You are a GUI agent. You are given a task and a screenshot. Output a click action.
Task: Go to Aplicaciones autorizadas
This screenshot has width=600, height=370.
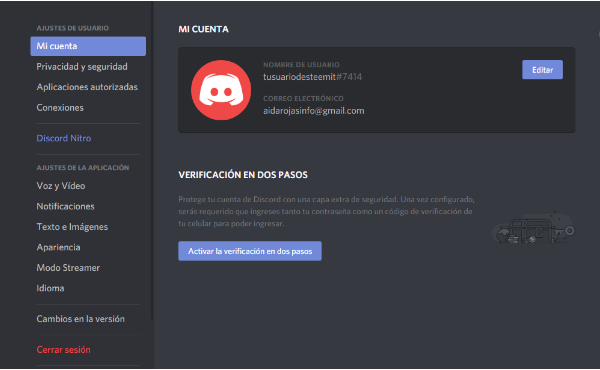(x=87, y=87)
